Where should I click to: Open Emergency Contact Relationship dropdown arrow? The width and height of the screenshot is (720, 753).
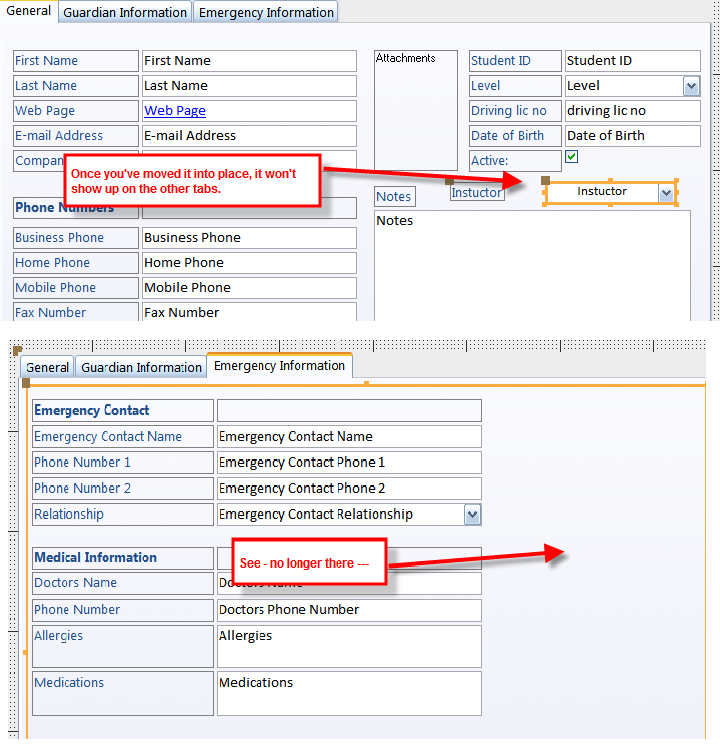[x=472, y=514]
